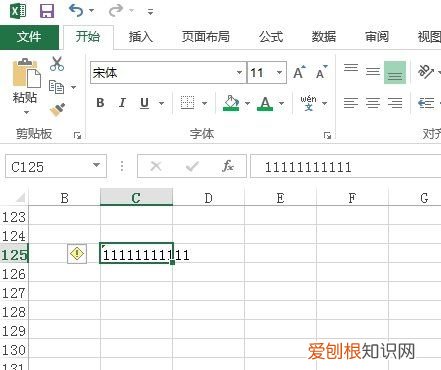Select row 125 header
Screen dimensions: 441x370
(14, 254)
